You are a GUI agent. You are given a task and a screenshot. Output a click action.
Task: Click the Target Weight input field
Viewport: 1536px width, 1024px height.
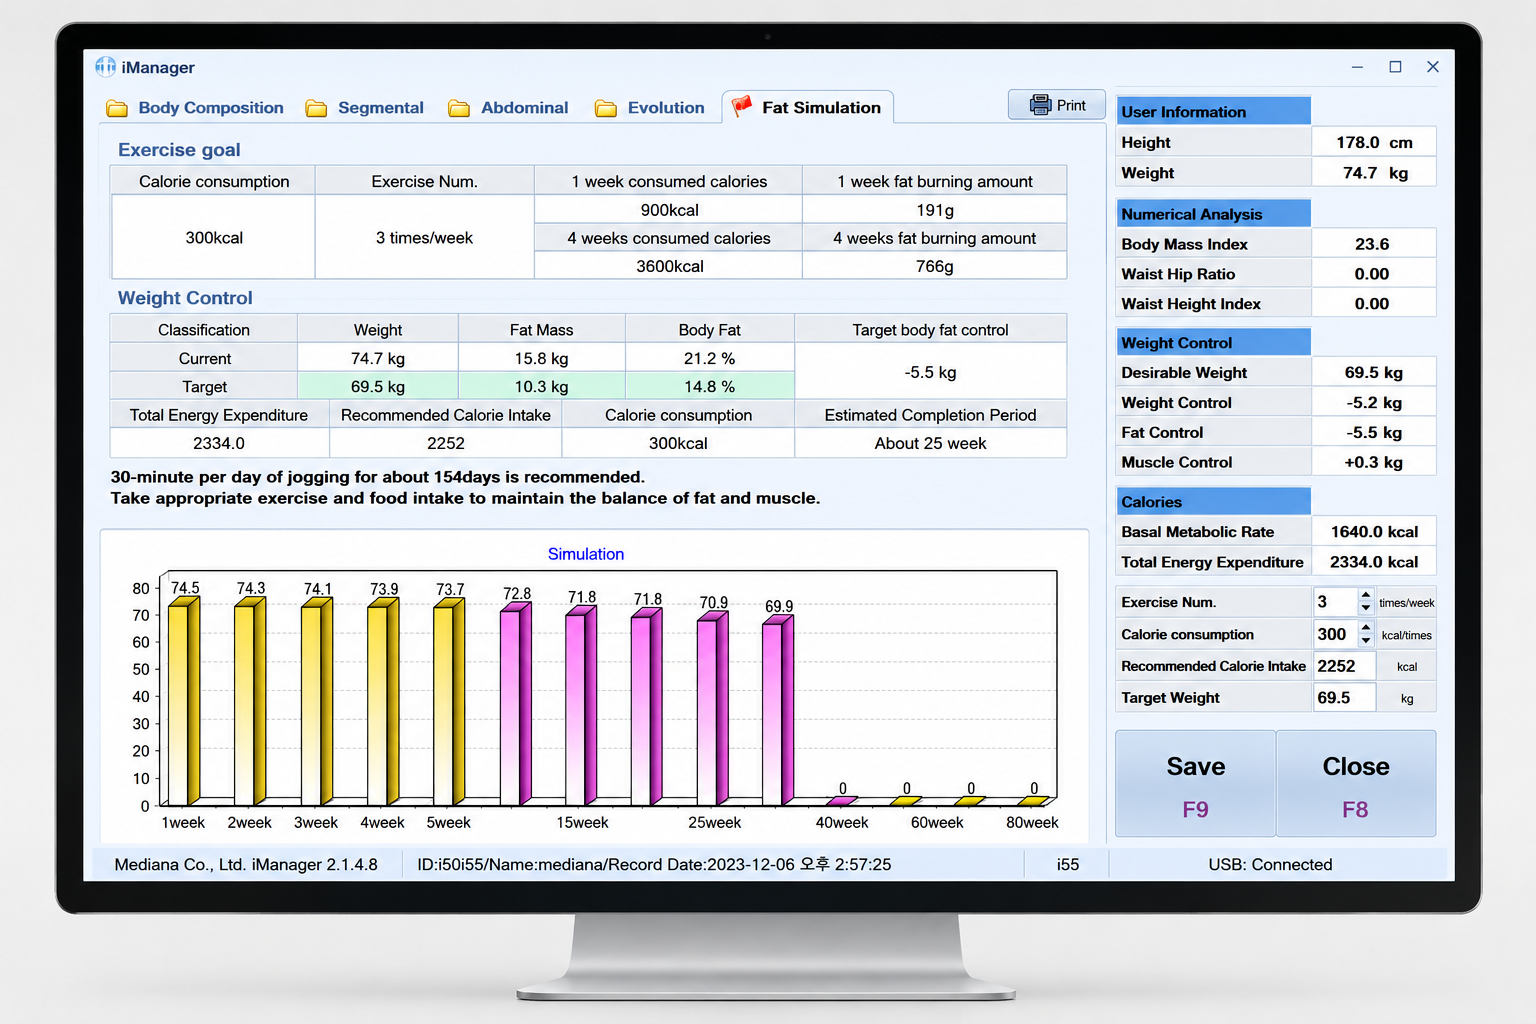click(x=1344, y=698)
